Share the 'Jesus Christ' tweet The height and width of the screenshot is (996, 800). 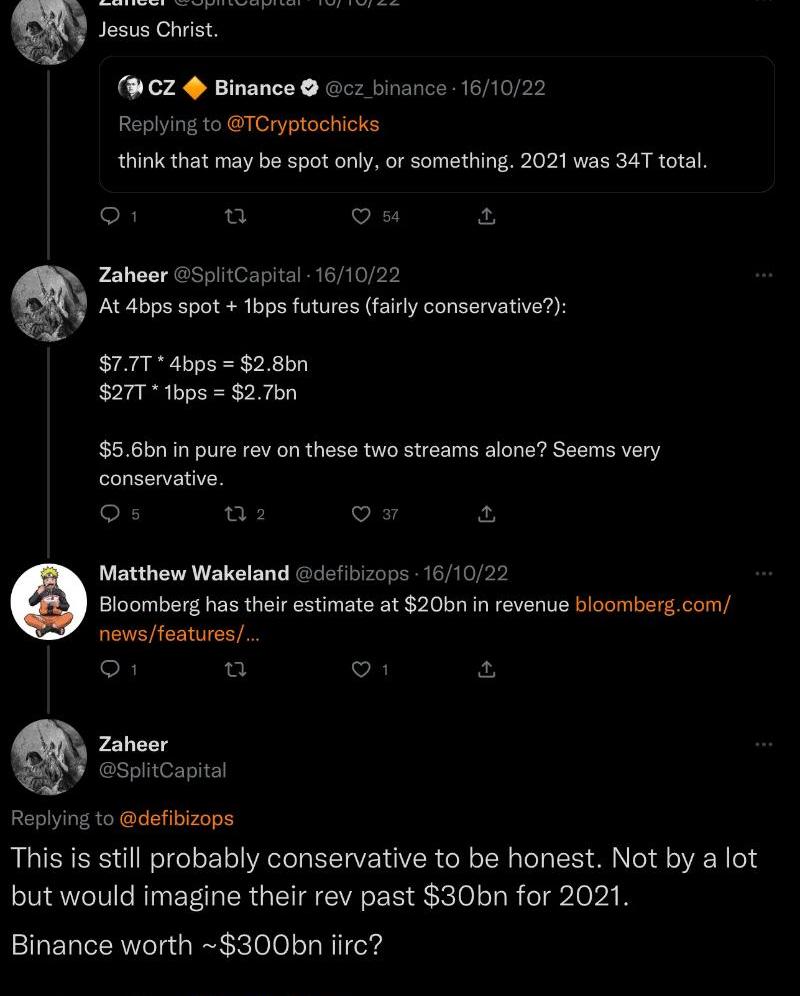487,216
